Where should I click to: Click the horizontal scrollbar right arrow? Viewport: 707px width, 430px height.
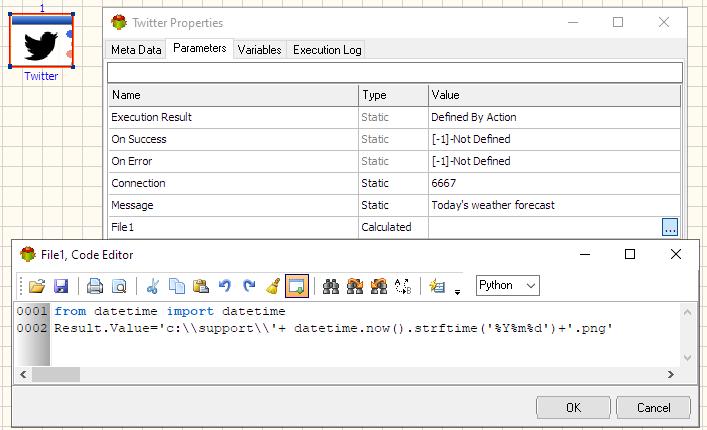(x=670, y=375)
